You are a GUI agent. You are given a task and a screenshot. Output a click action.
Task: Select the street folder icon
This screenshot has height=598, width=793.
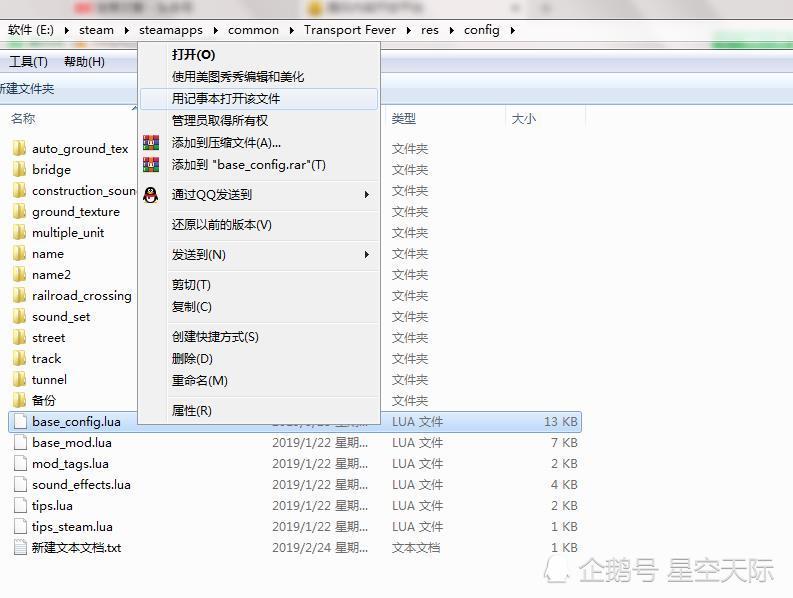pyautogui.click(x=20, y=337)
